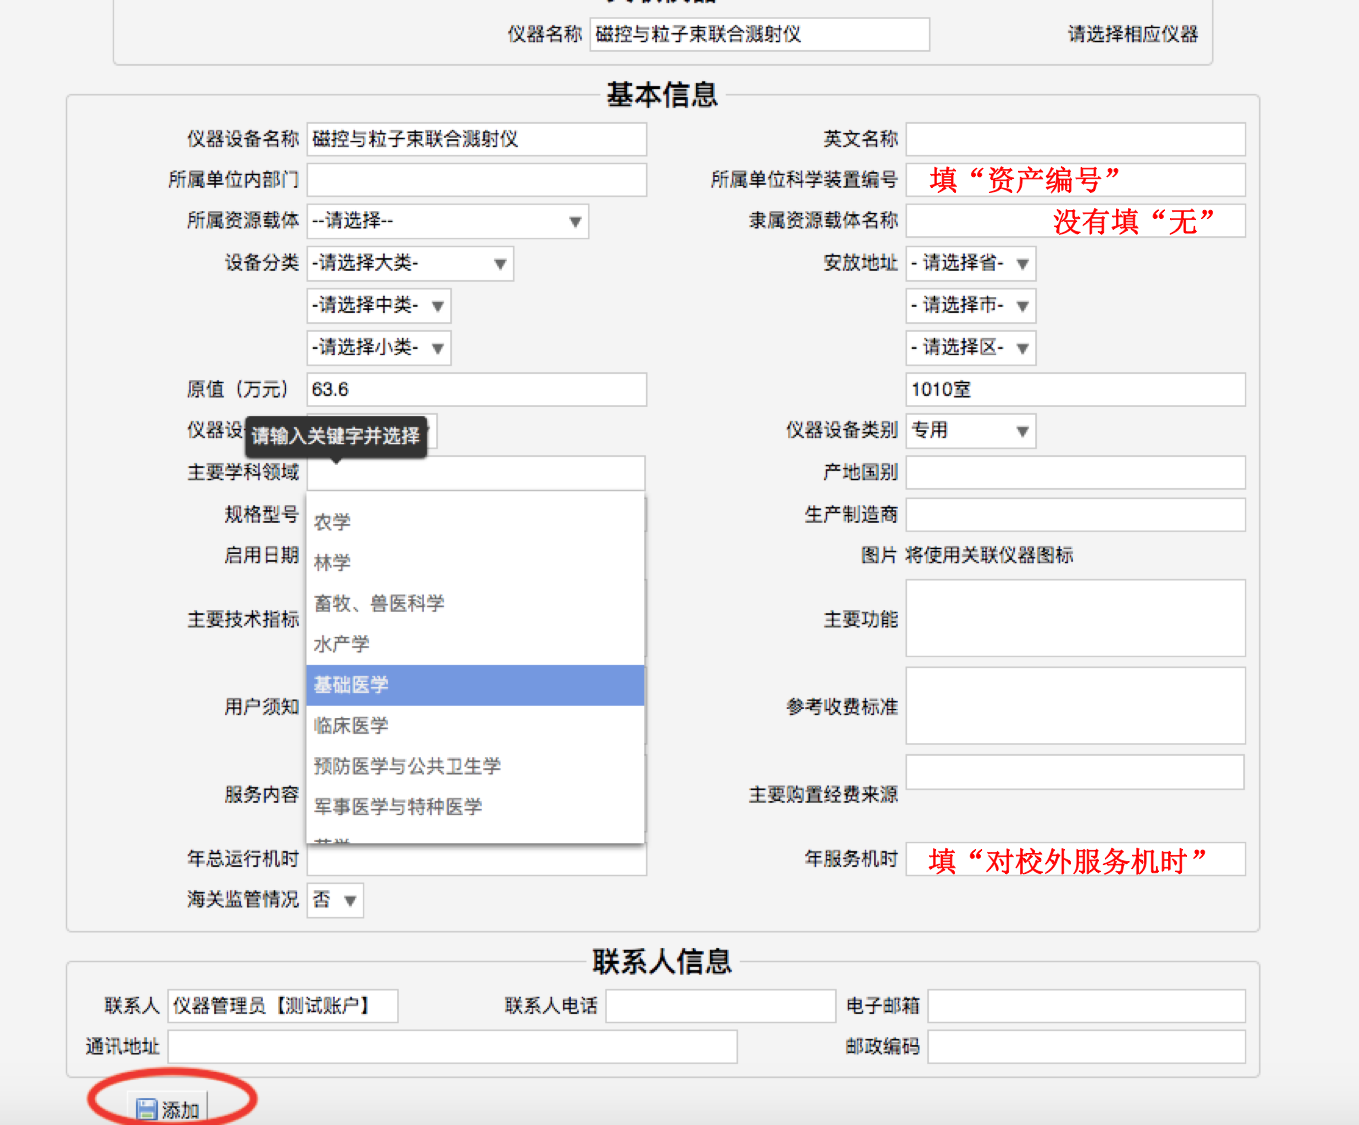Select 军事医学与特种医学 option

pos(475,807)
